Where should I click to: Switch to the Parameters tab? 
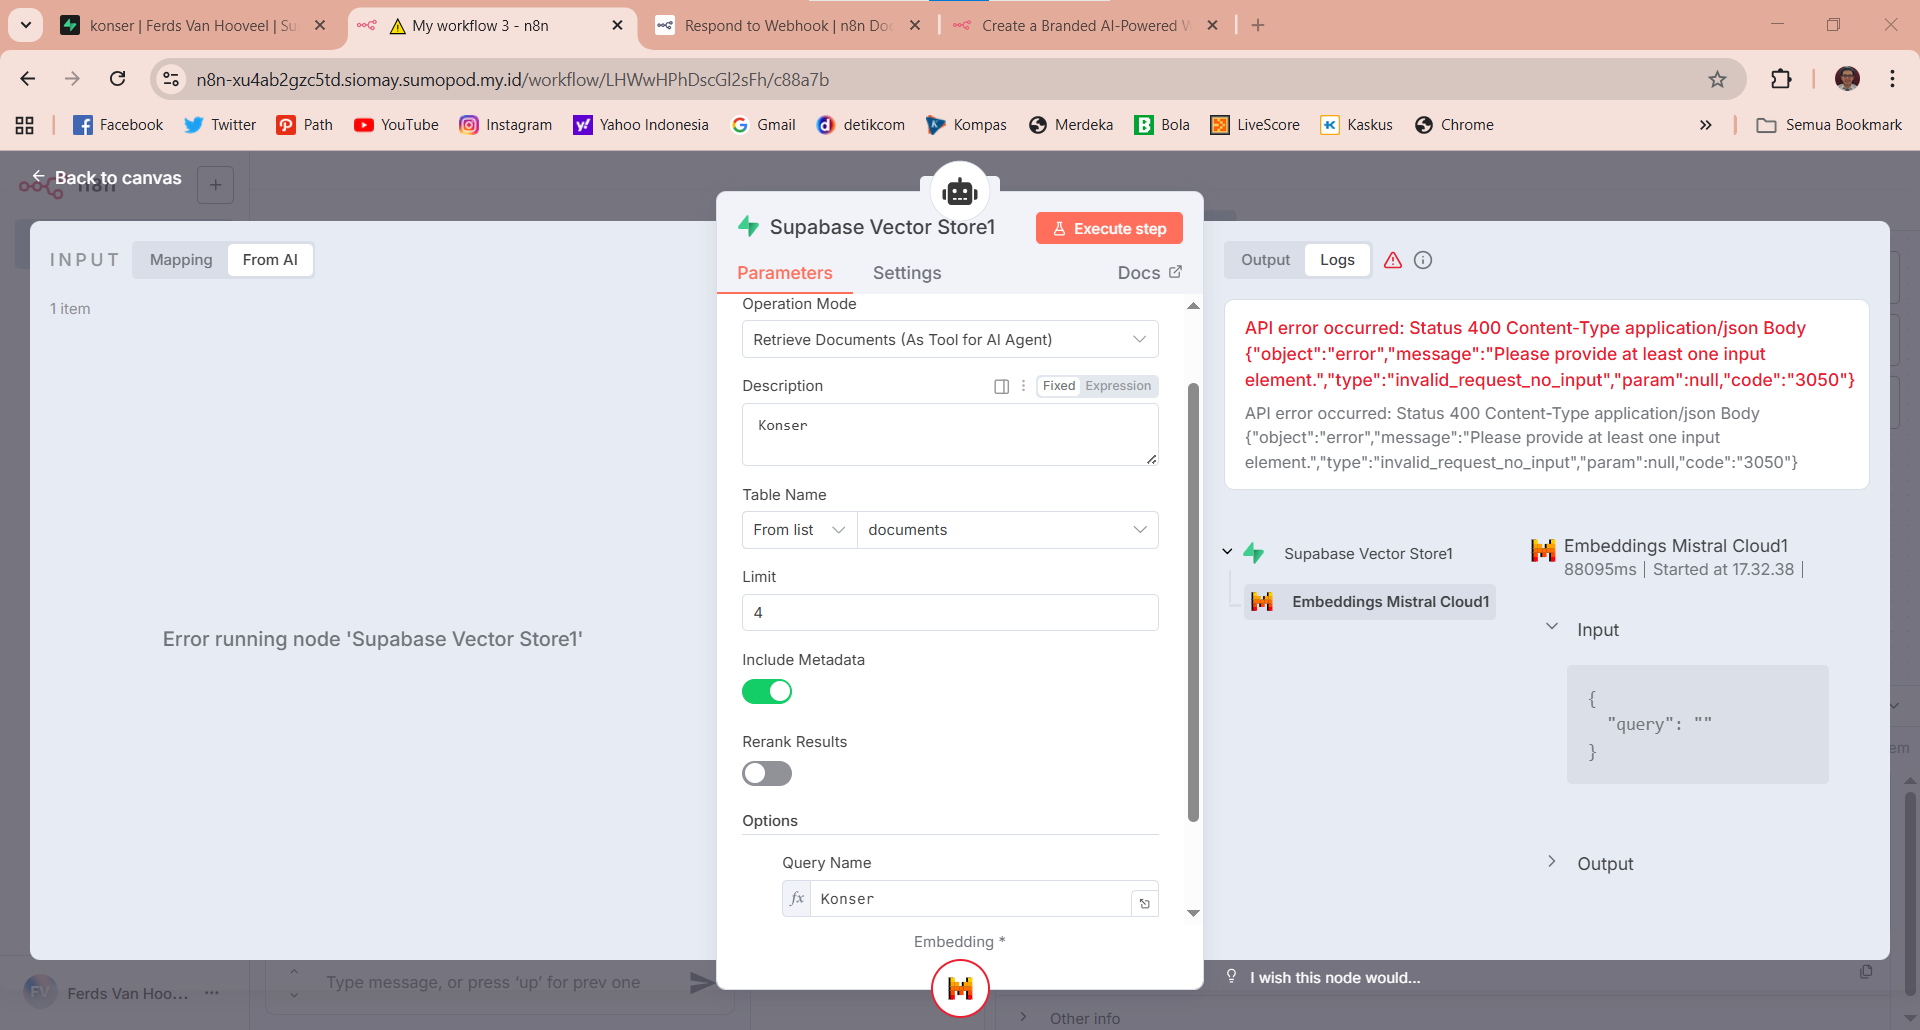pyautogui.click(x=785, y=273)
